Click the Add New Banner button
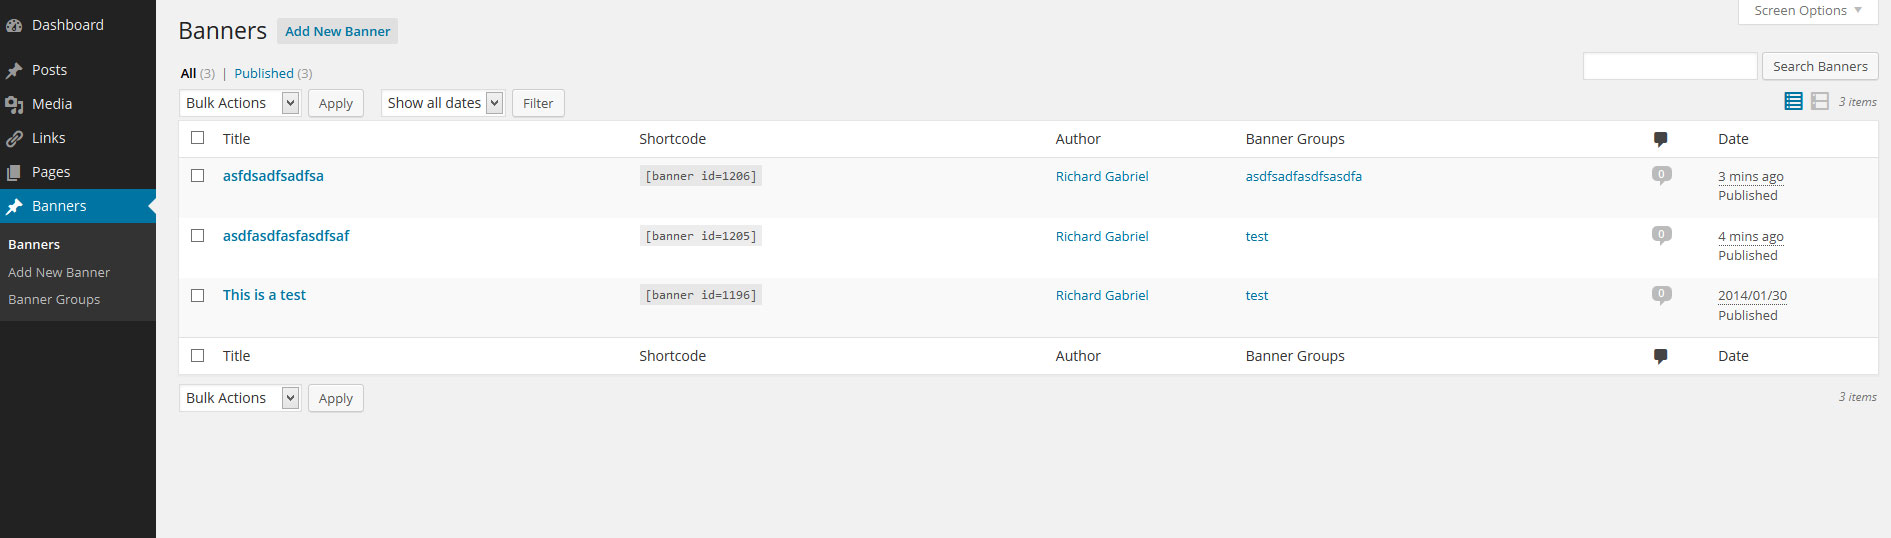 [x=337, y=31]
